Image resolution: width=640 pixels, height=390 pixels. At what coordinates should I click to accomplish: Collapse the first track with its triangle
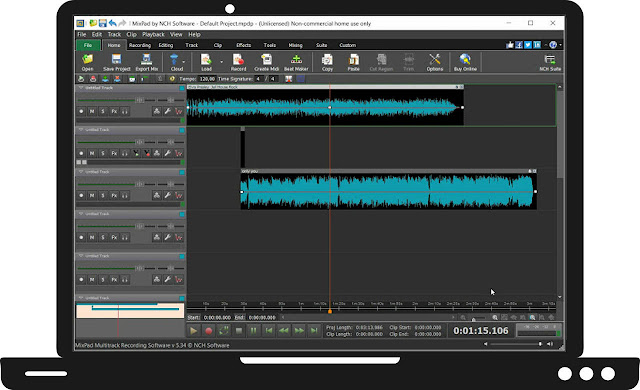[80, 88]
